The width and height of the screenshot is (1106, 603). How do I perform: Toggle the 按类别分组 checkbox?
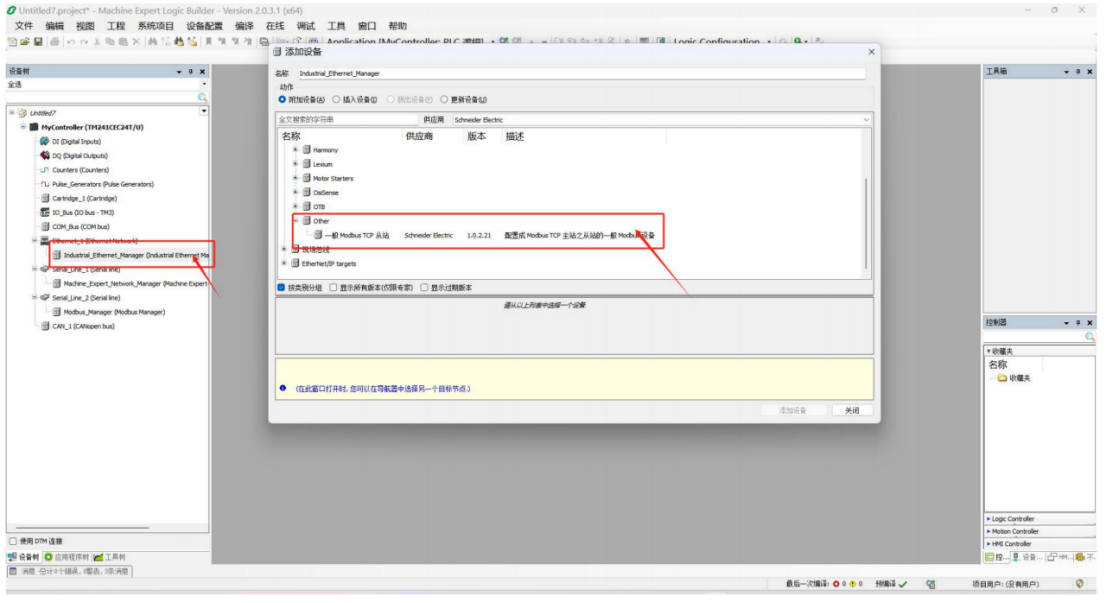coord(281,288)
